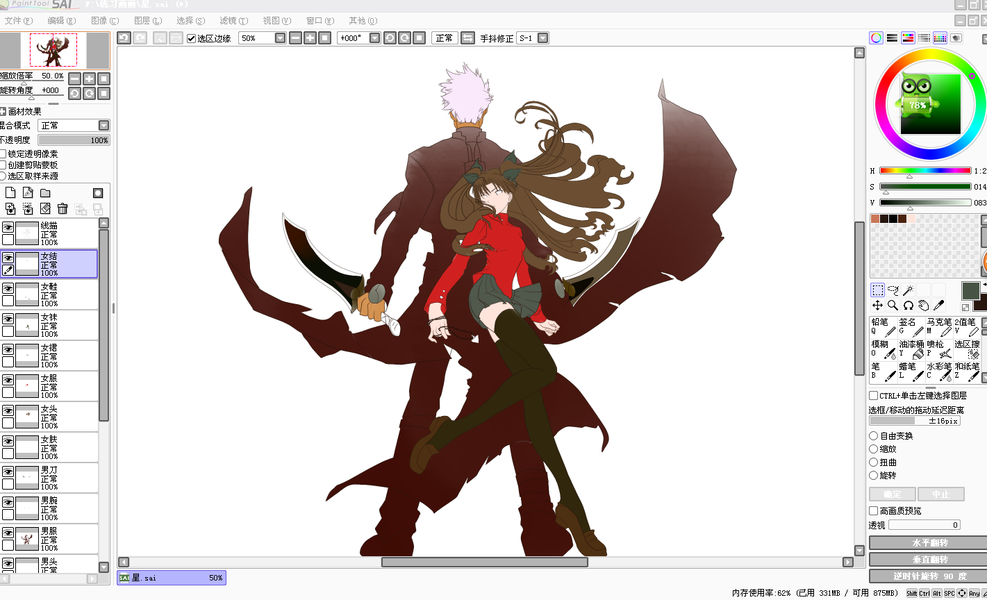This screenshot has width=987, height=600.
Task: Open the 视图 menu
Action: [276, 21]
